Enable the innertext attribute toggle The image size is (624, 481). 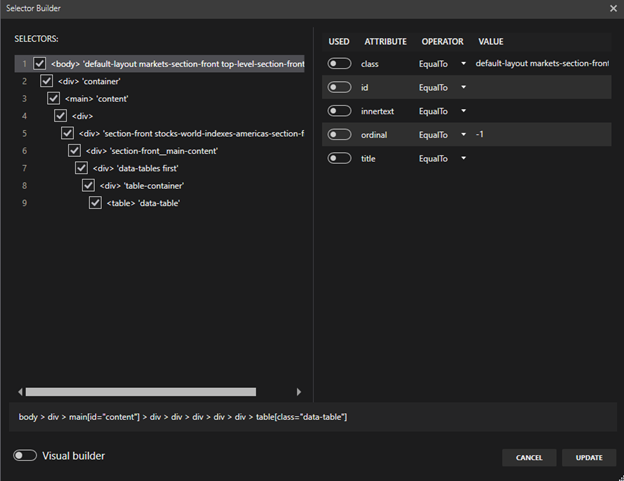340,111
